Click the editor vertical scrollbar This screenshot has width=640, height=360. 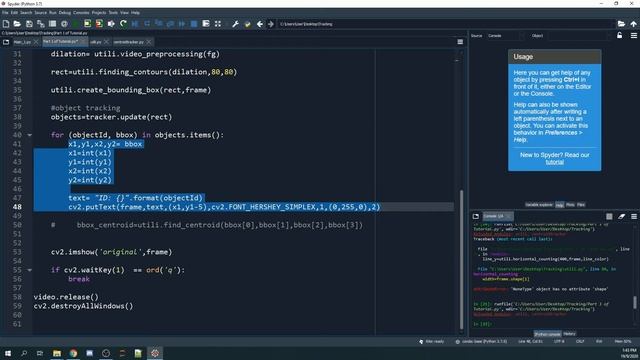(x=462, y=259)
